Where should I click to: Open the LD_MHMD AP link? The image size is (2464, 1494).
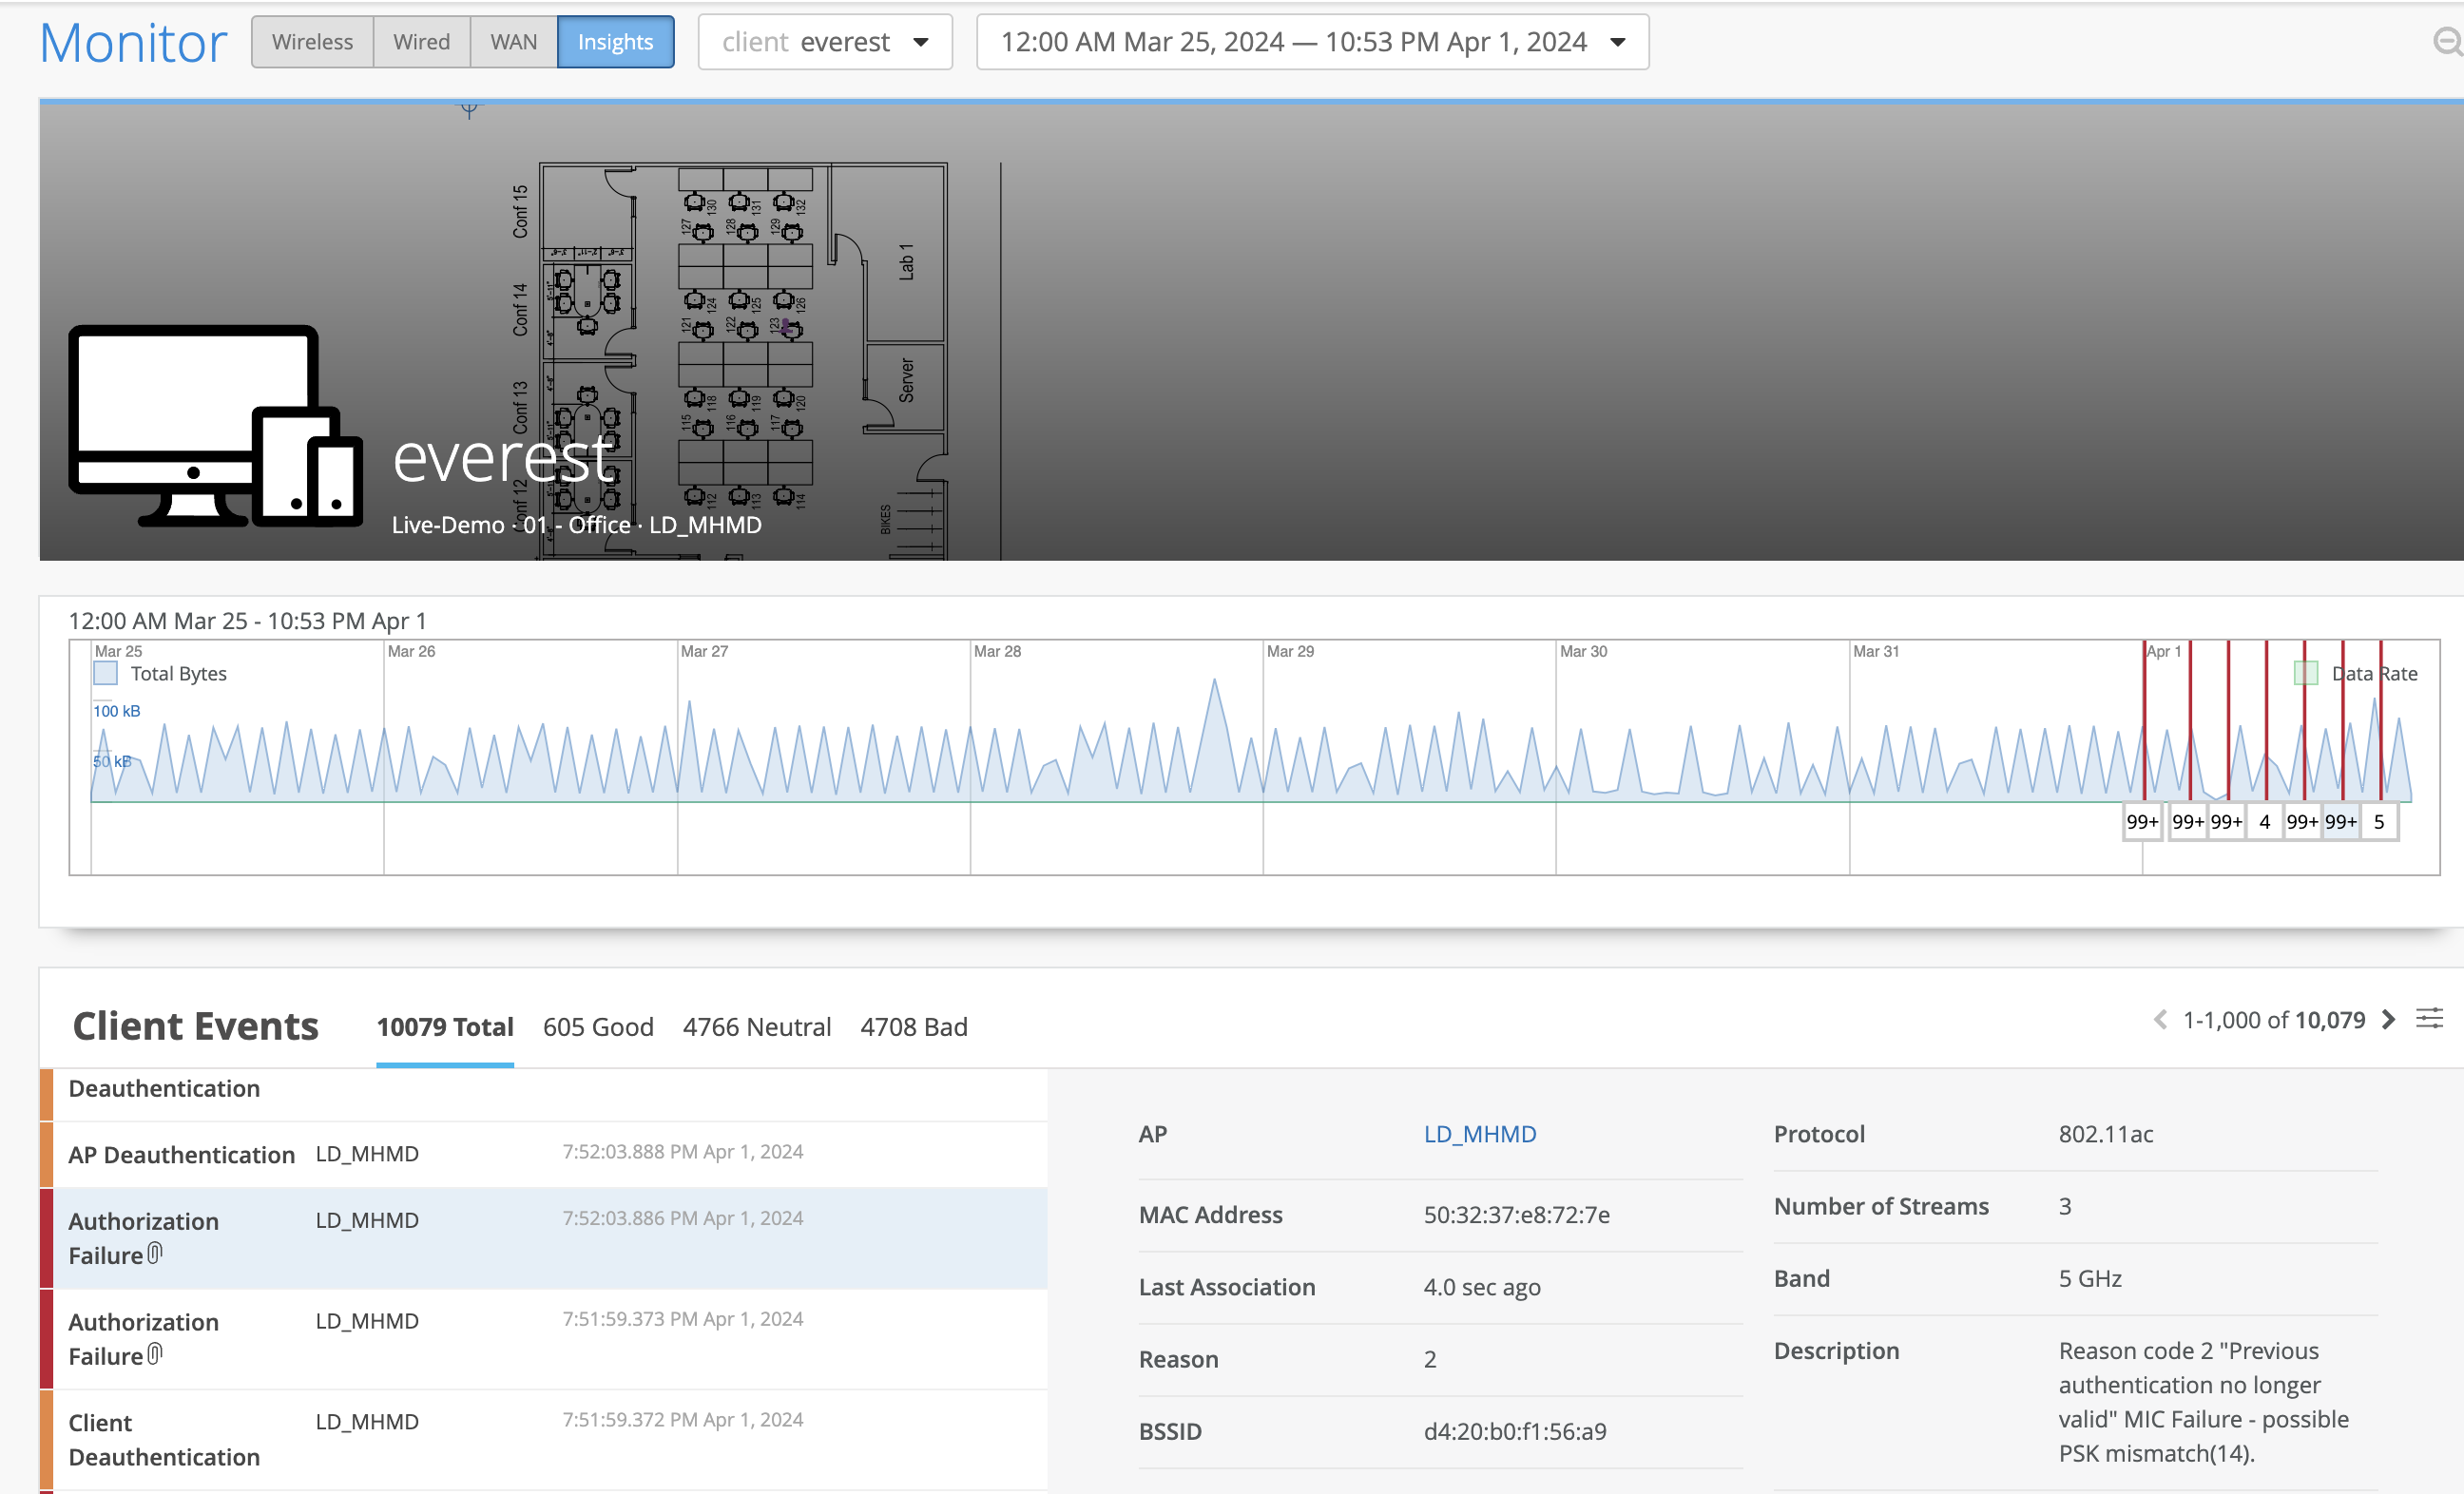click(x=1479, y=1134)
